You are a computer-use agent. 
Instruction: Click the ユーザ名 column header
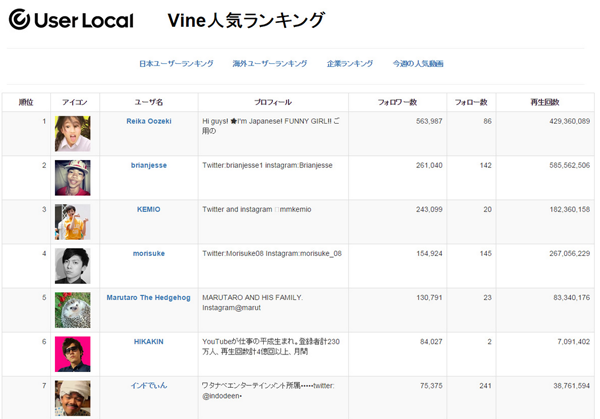pyautogui.click(x=149, y=102)
